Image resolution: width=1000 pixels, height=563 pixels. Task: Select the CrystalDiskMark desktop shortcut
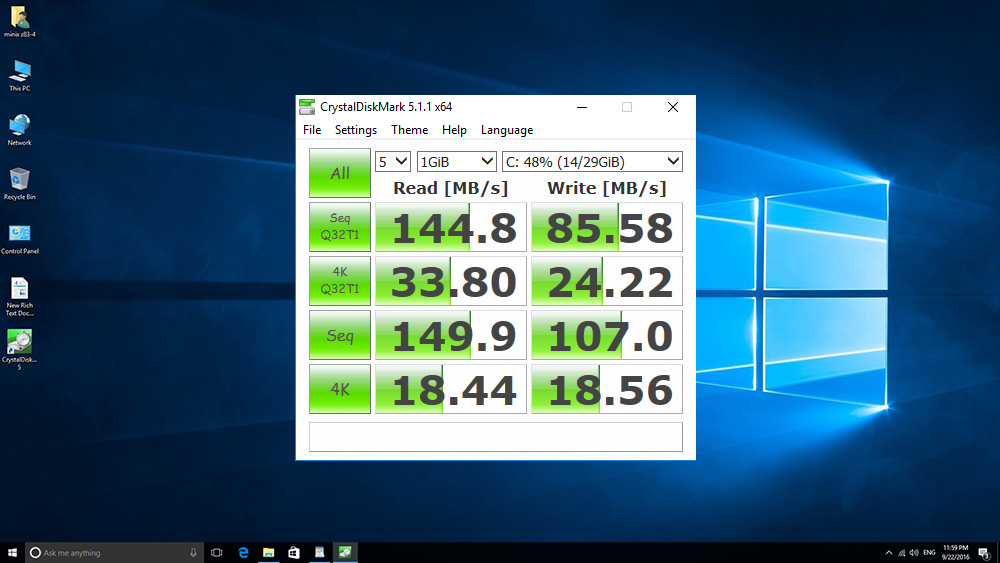tap(19, 343)
